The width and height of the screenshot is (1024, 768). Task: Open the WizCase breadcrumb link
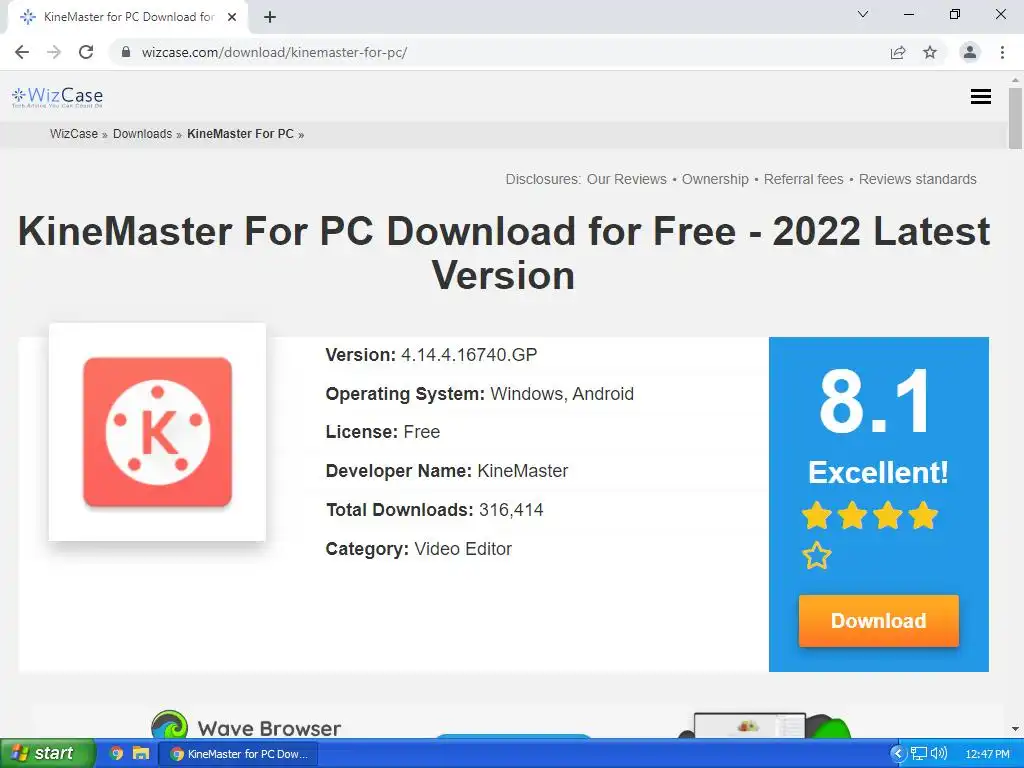tap(74, 134)
